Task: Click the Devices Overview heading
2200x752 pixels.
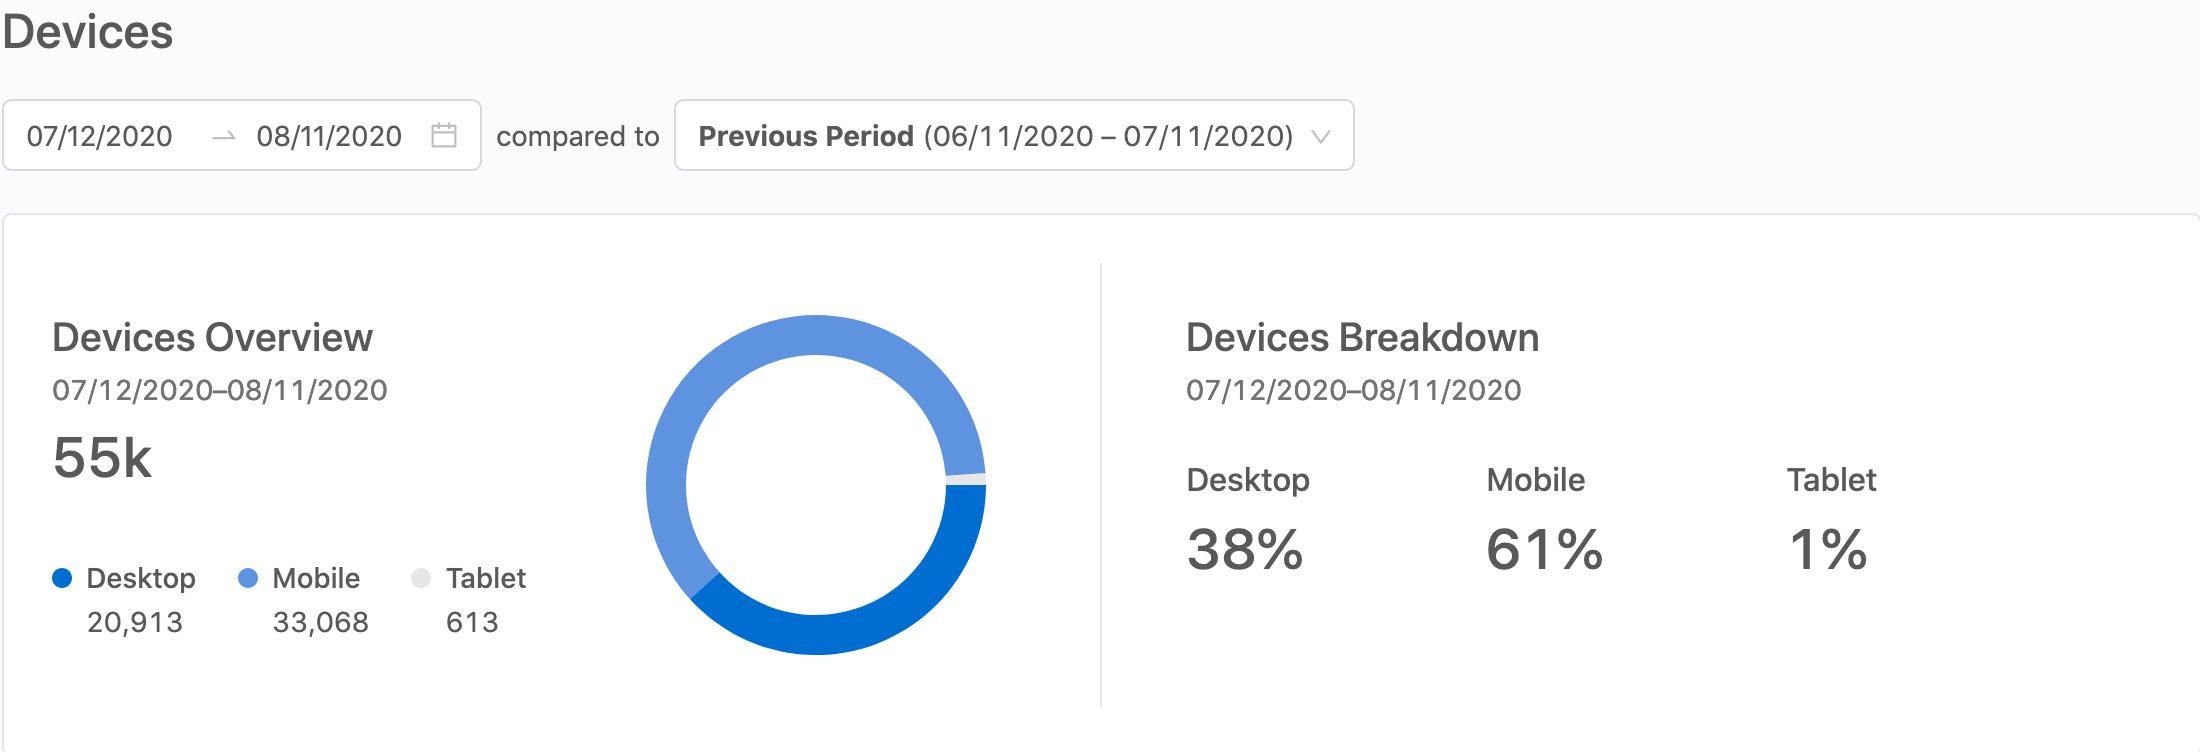Action: pyautogui.click(x=213, y=338)
